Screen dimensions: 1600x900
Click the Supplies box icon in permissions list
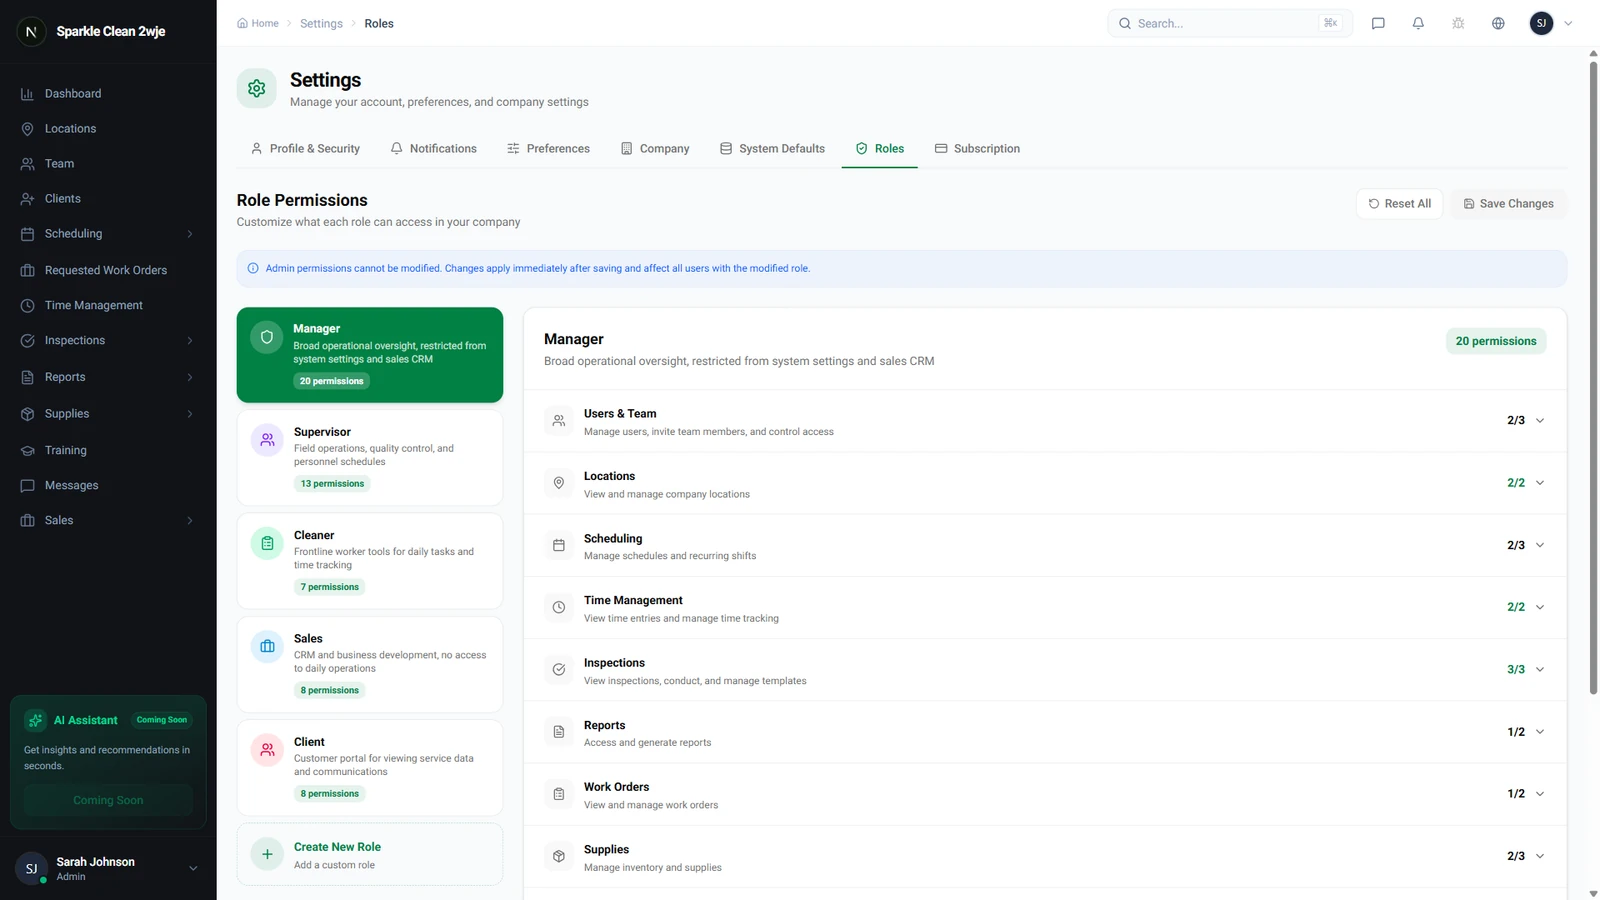pos(559,857)
